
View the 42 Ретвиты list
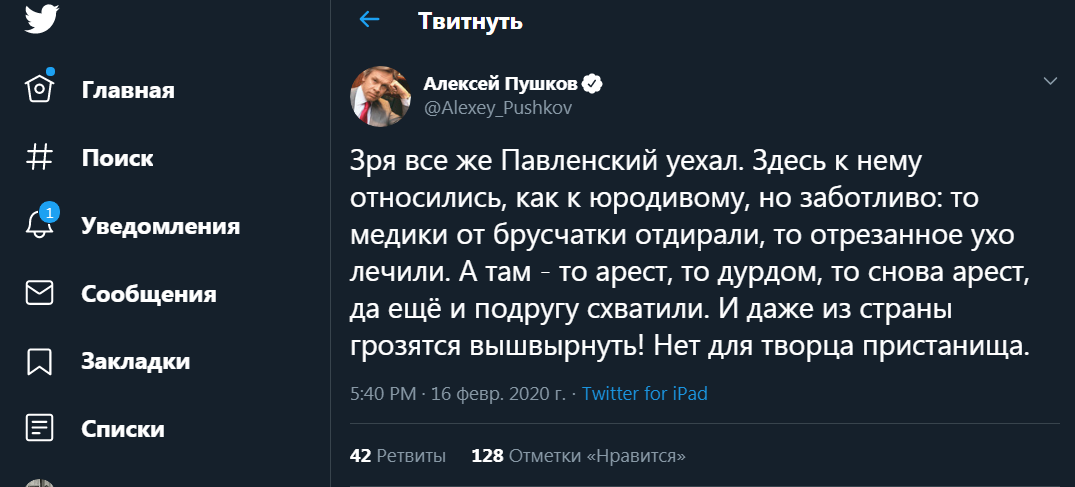point(397,455)
